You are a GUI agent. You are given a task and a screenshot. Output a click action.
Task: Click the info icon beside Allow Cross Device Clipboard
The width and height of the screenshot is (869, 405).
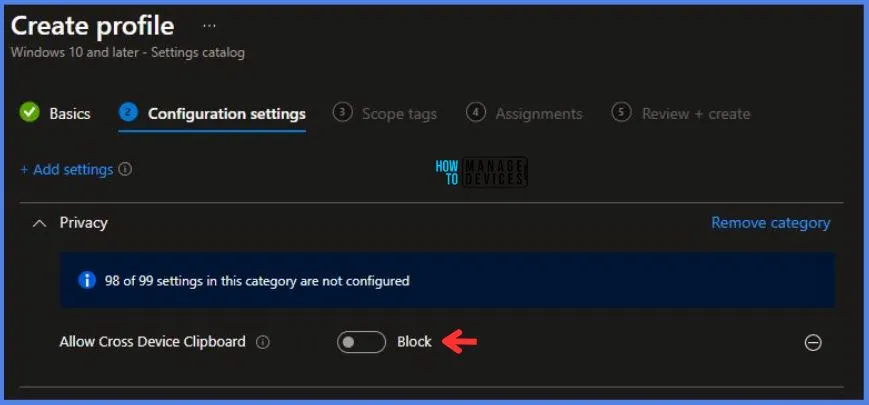(x=263, y=342)
